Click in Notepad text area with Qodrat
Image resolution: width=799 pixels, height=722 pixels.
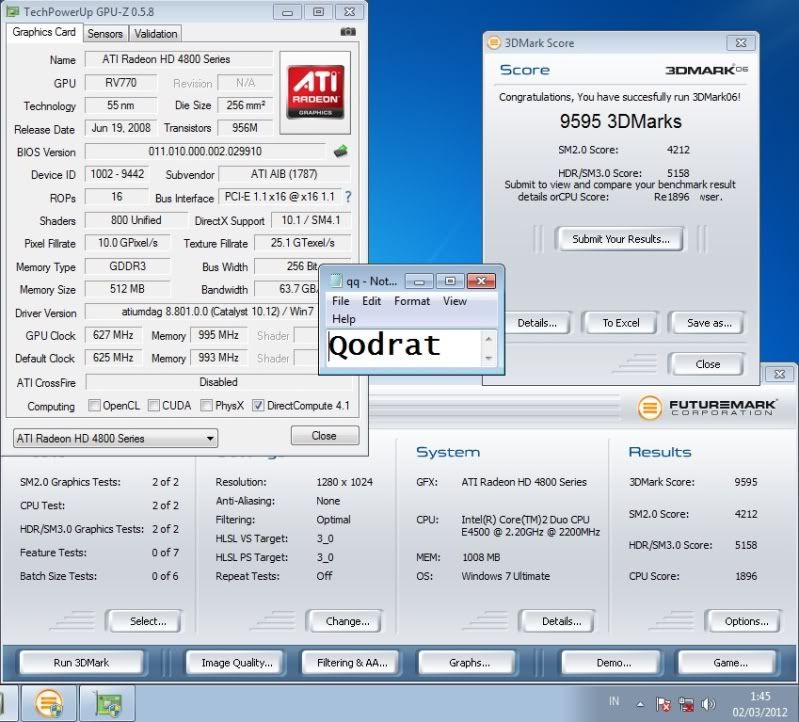tap(403, 347)
